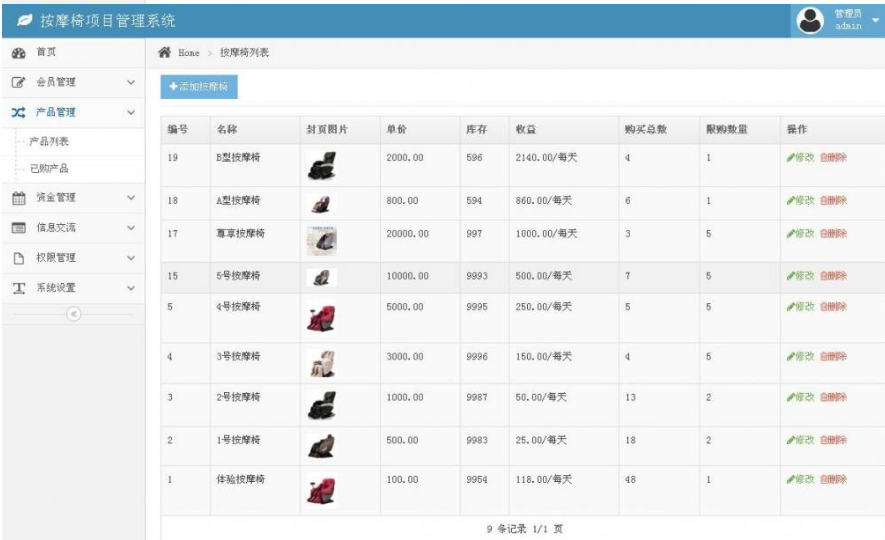This screenshot has width=885, height=540.
Task: Edit the 3号按摩椅 row
Action: tap(800, 356)
